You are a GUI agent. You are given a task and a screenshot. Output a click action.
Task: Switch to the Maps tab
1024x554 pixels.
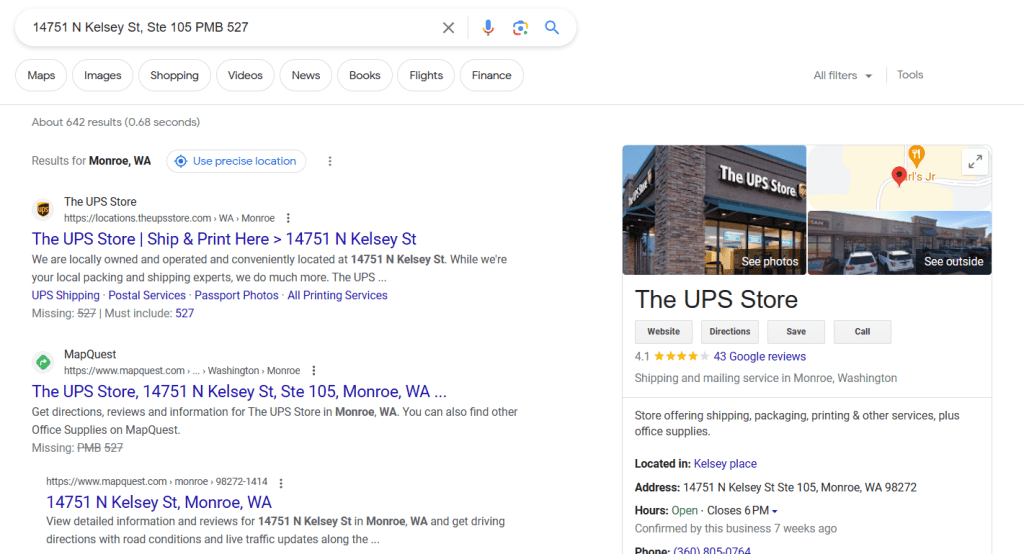[41, 76]
